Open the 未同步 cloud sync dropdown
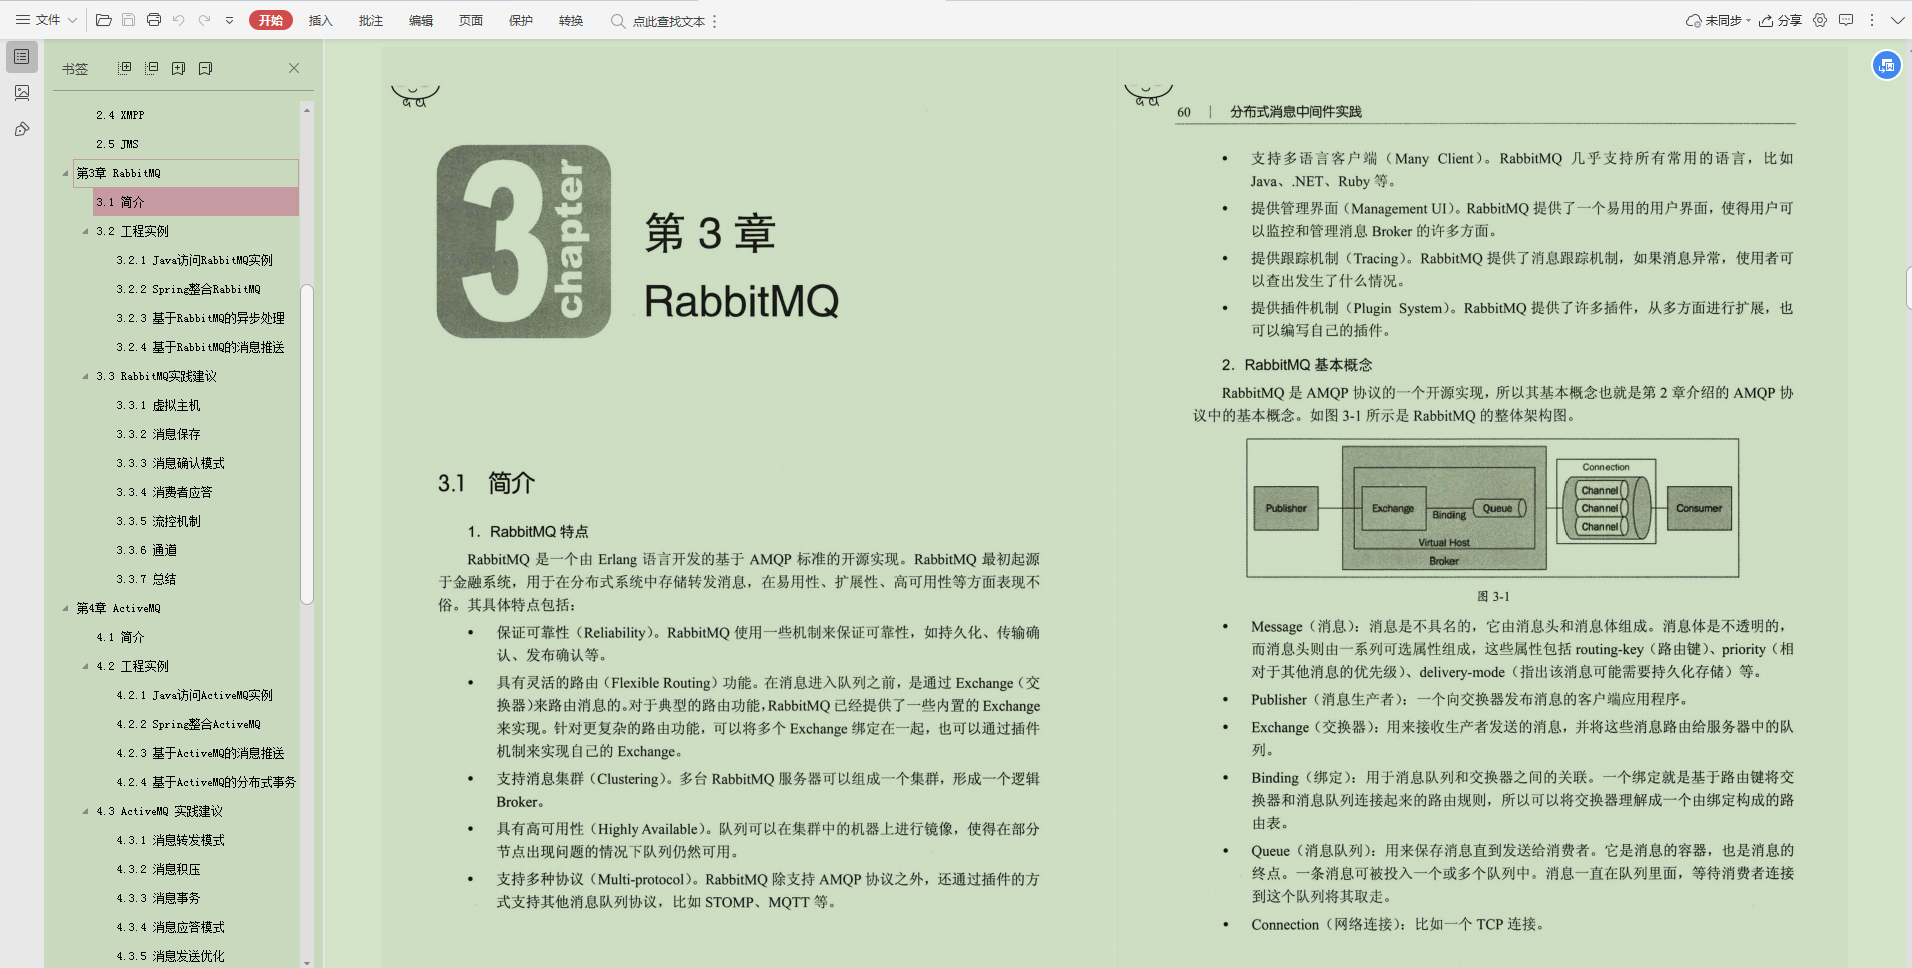The width and height of the screenshot is (1912, 968). (1718, 20)
